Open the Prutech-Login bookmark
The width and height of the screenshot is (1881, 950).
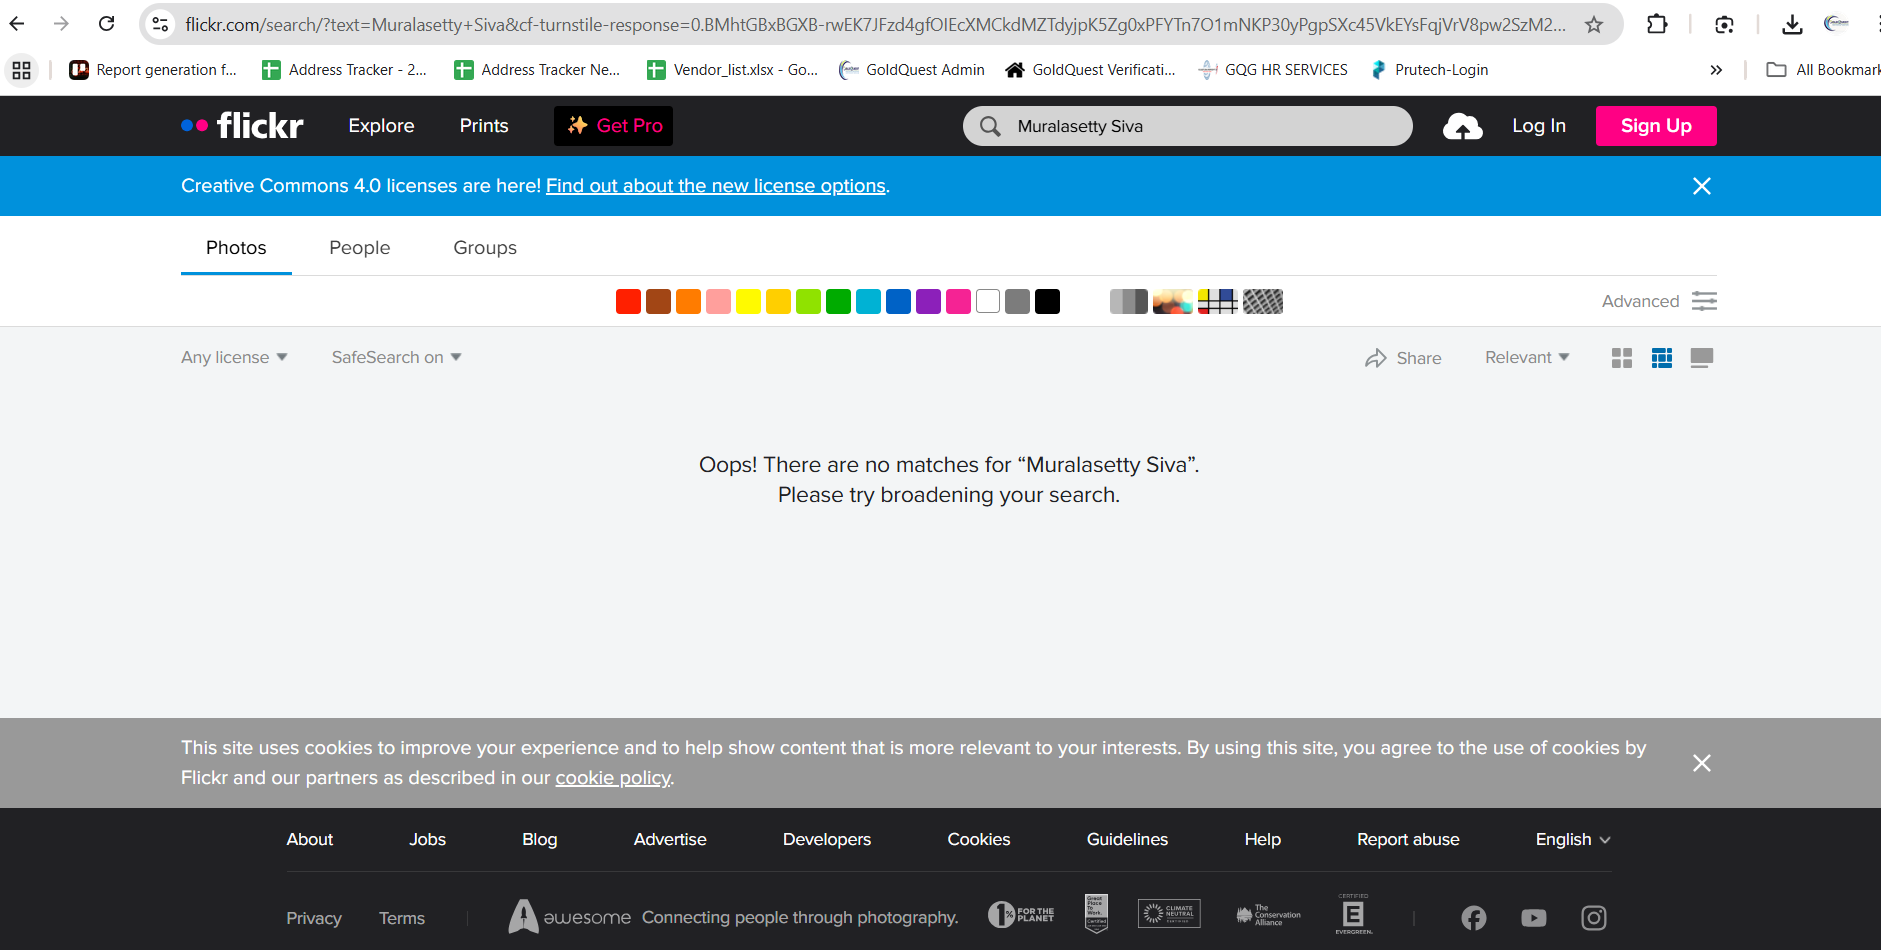pos(1429,70)
